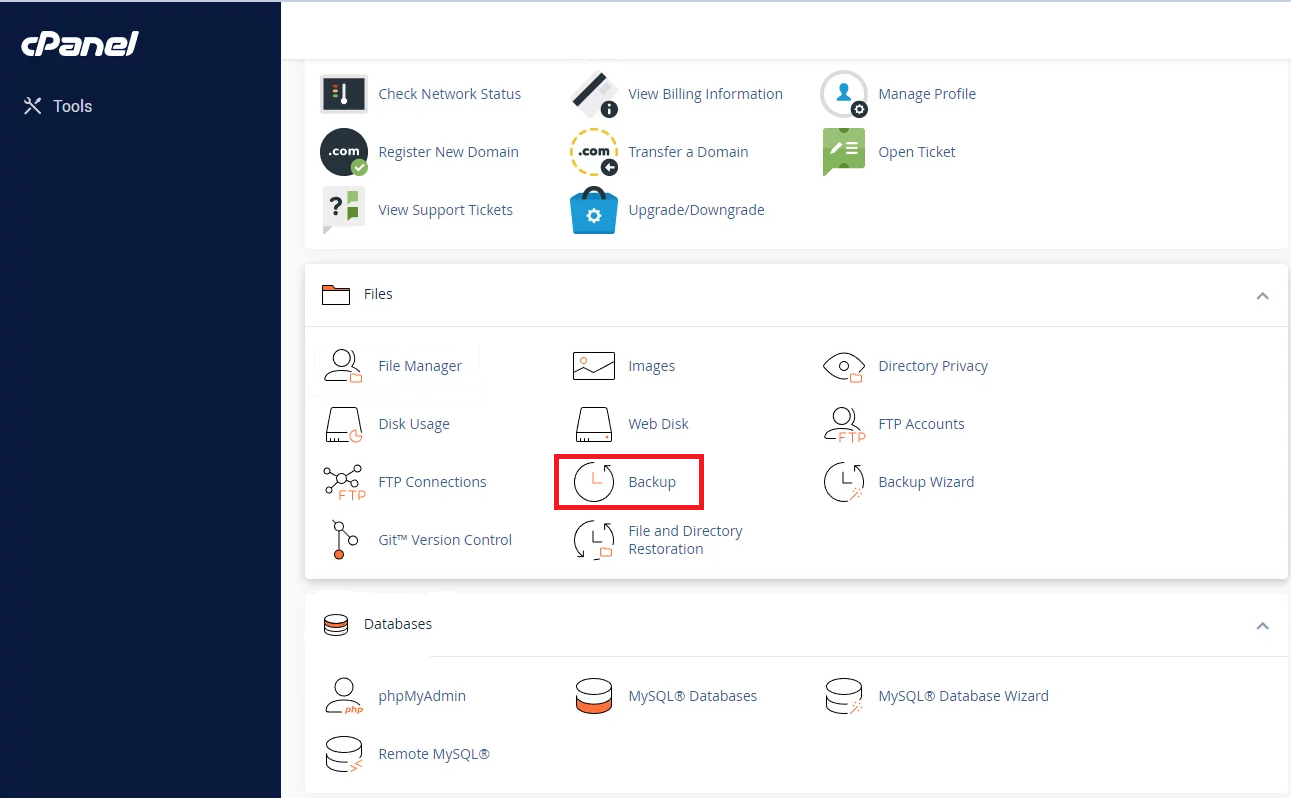Open the Open Ticket link

[x=917, y=152]
